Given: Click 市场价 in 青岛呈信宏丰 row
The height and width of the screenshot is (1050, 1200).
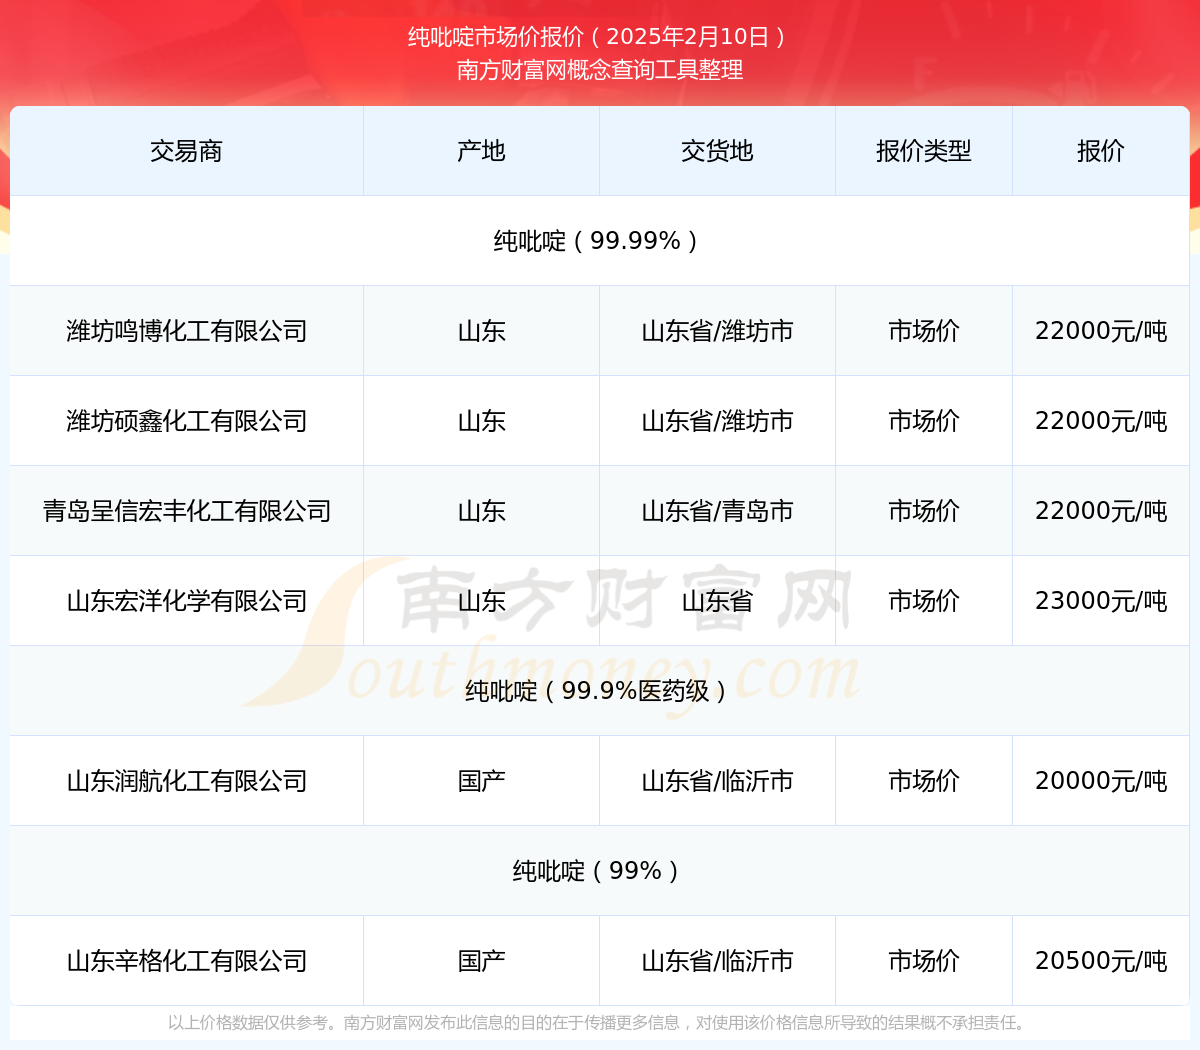Looking at the screenshot, I should click(924, 511).
